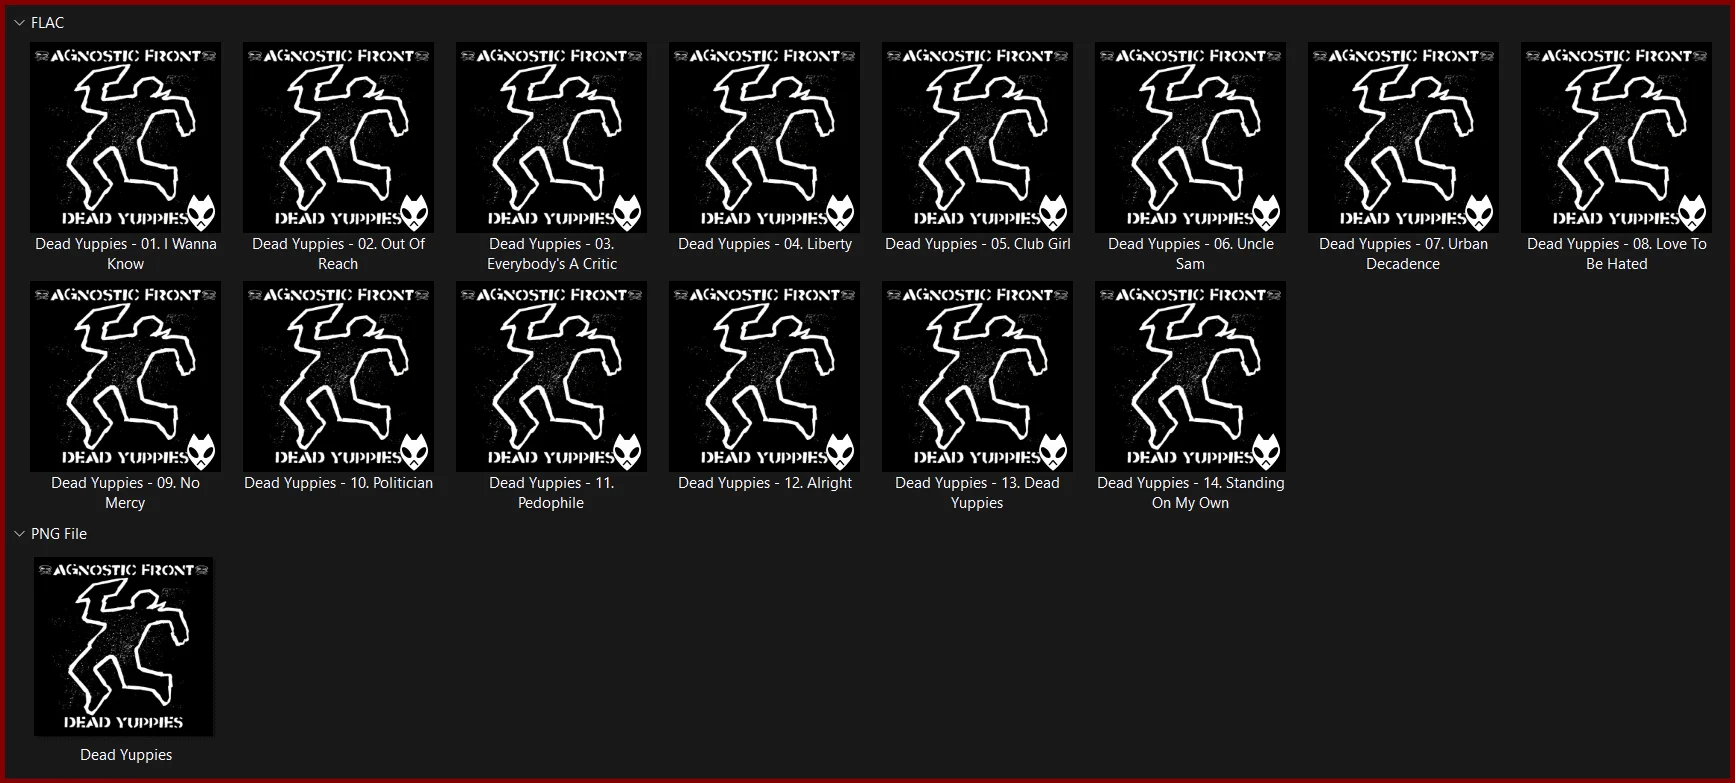Click file name 'Dead Yuppies - 09. No Mercy'
Image resolution: width=1735 pixels, height=783 pixels.
pyautogui.click(x=125, y=493)
